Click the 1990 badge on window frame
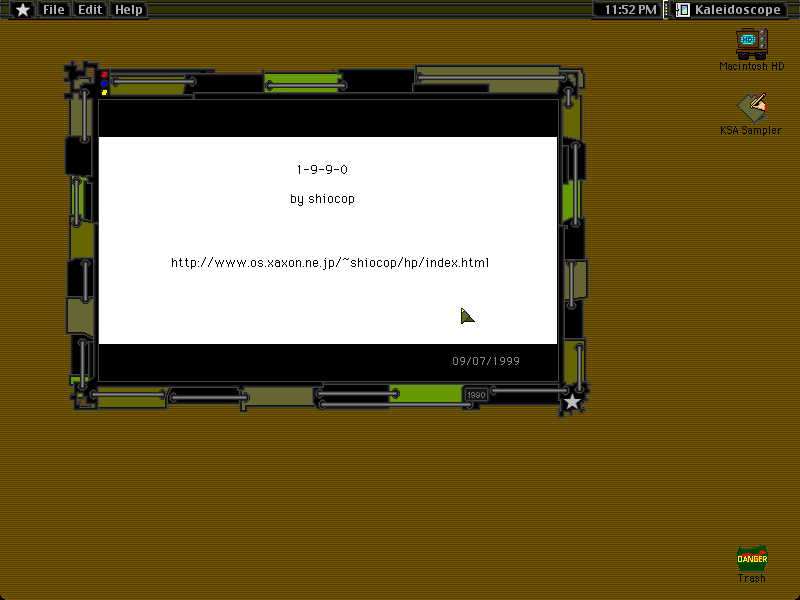This screenshot has height=600, width=800. click(x=476, y=395)
